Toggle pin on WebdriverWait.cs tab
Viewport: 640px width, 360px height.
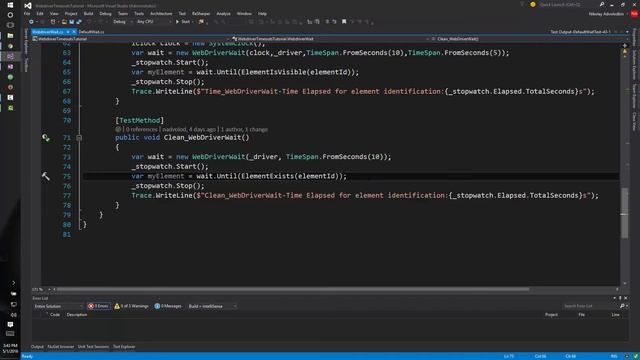(x=68, y=32)
